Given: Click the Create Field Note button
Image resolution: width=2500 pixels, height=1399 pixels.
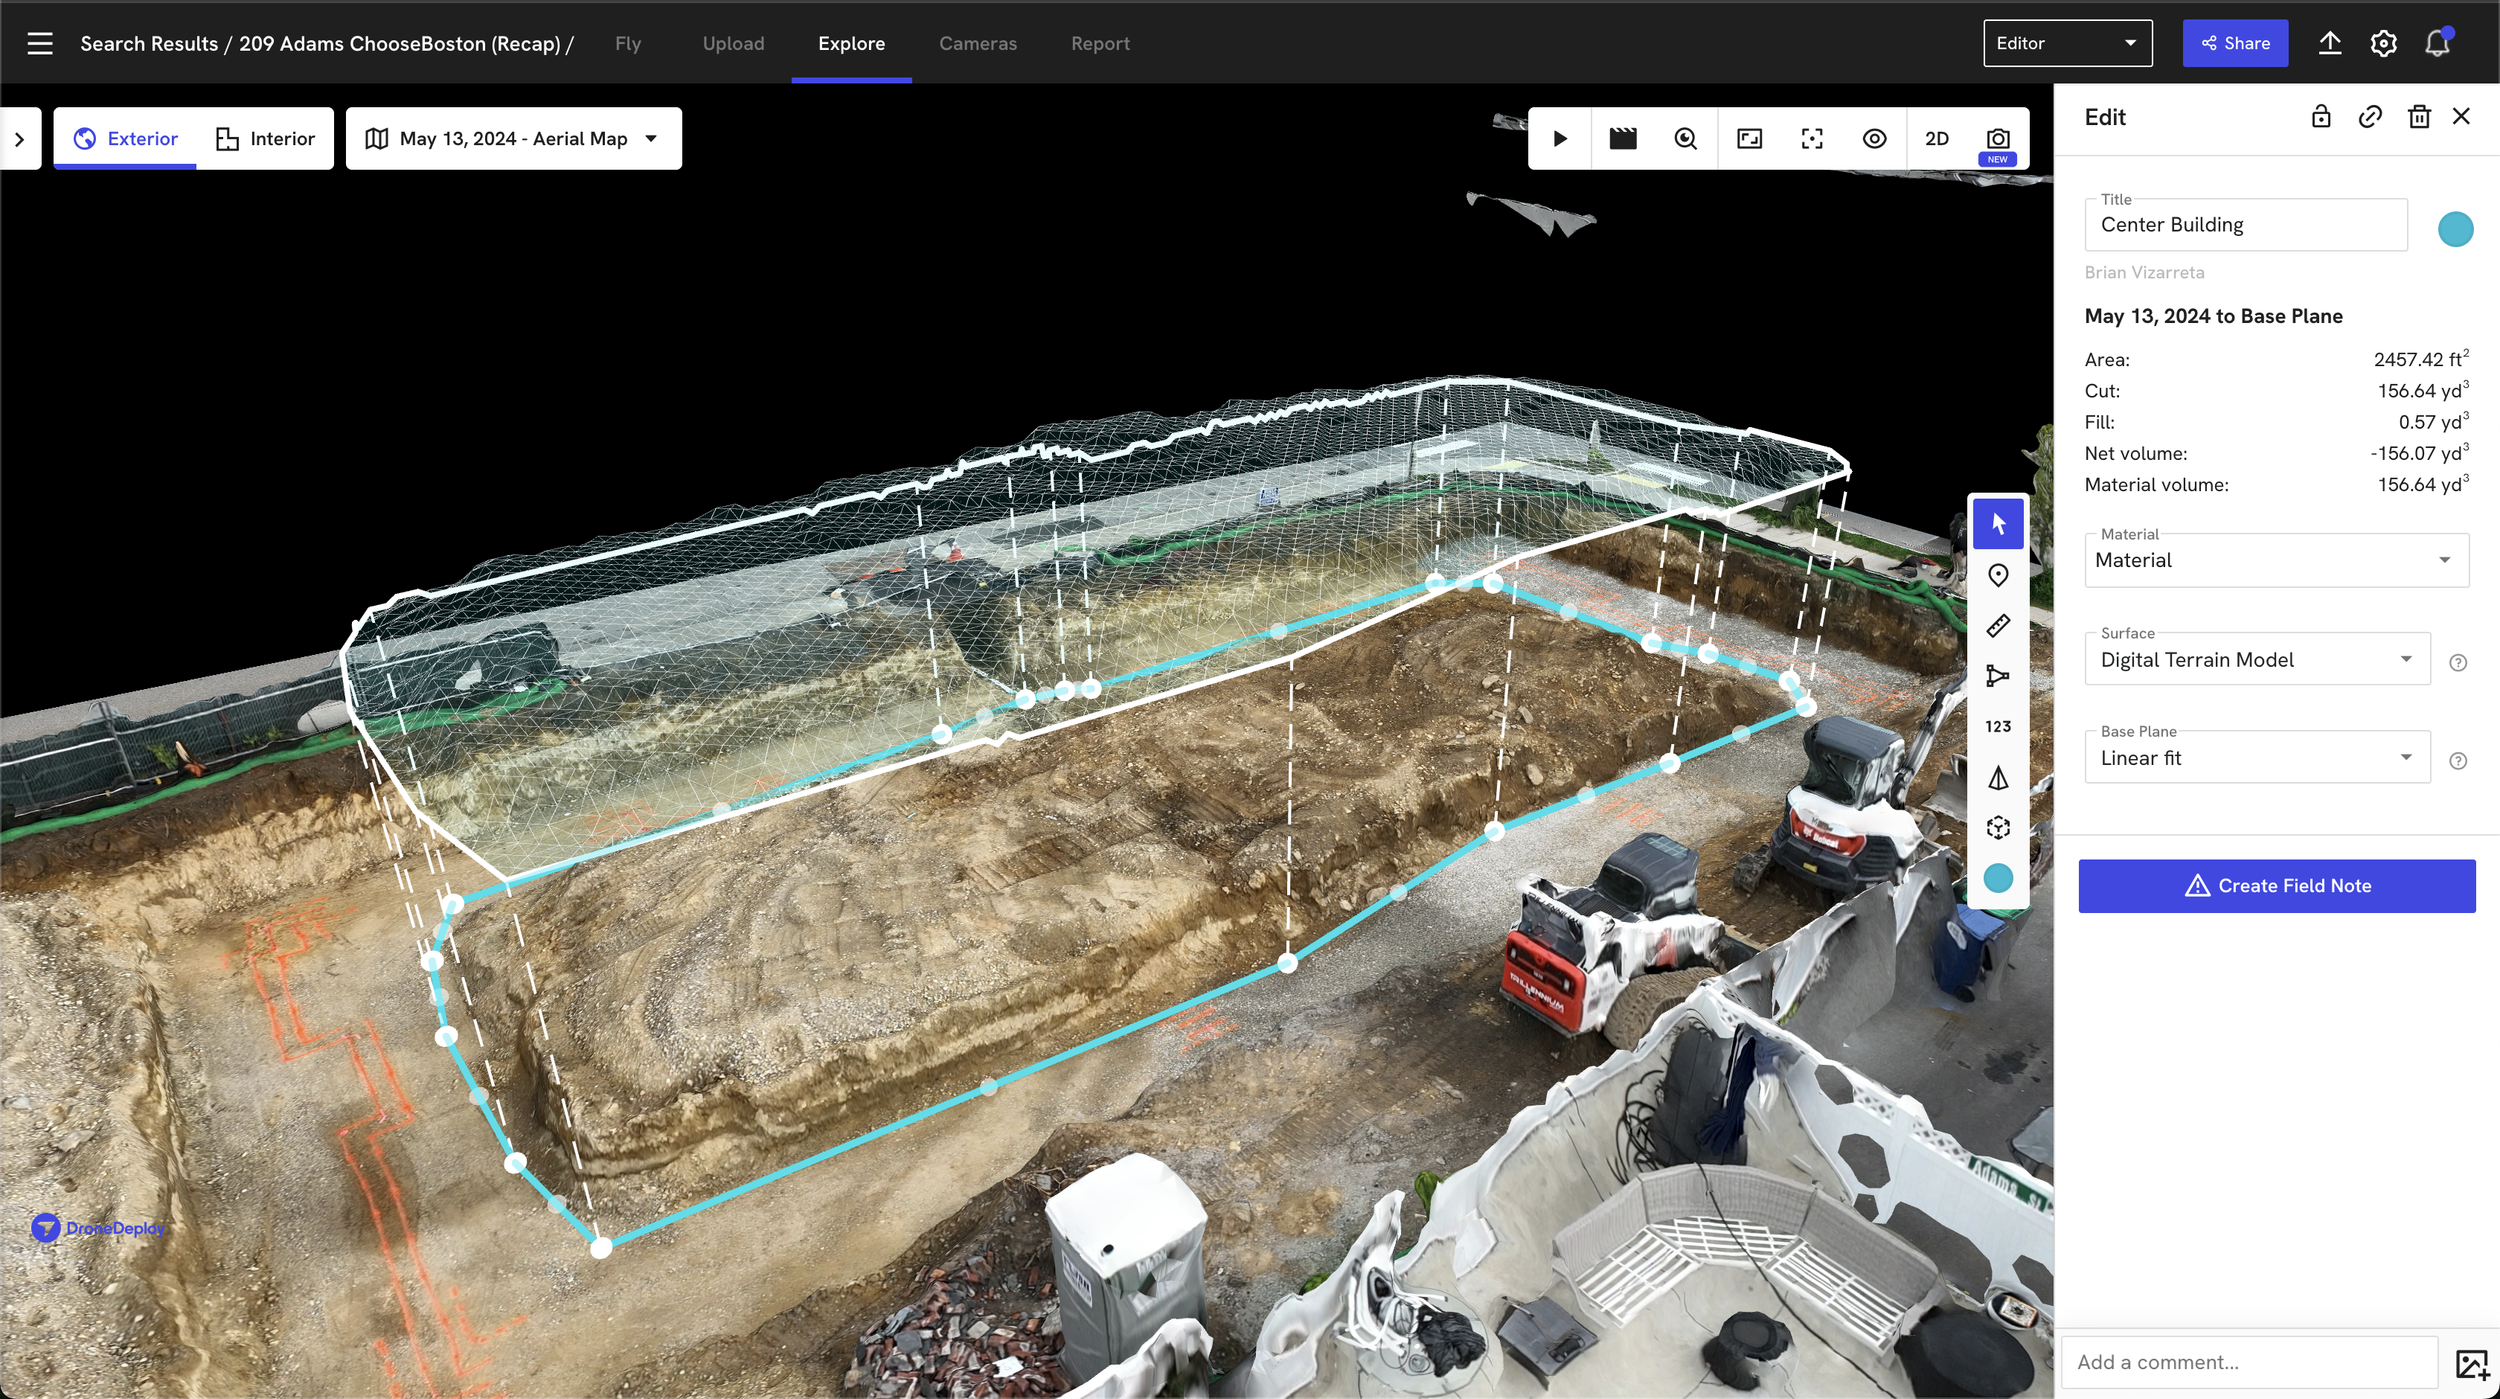Looking at the screenshot, I should point(2276,885).
